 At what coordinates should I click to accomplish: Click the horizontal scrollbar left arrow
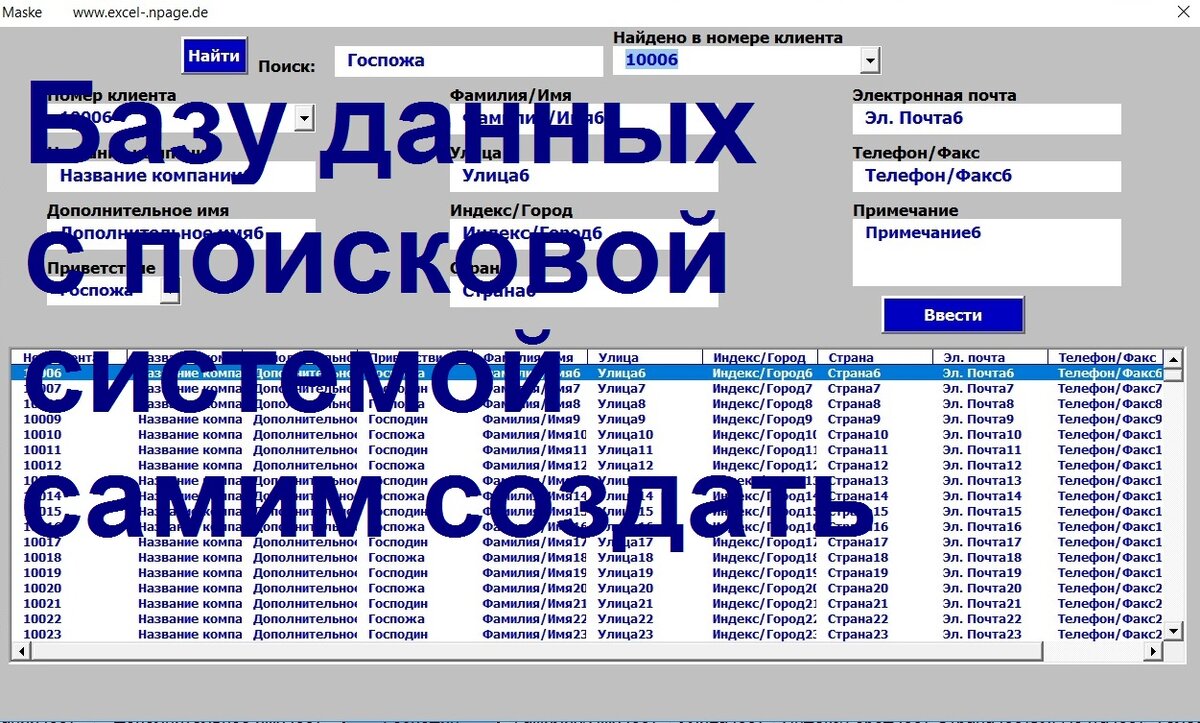pos(22,652)
